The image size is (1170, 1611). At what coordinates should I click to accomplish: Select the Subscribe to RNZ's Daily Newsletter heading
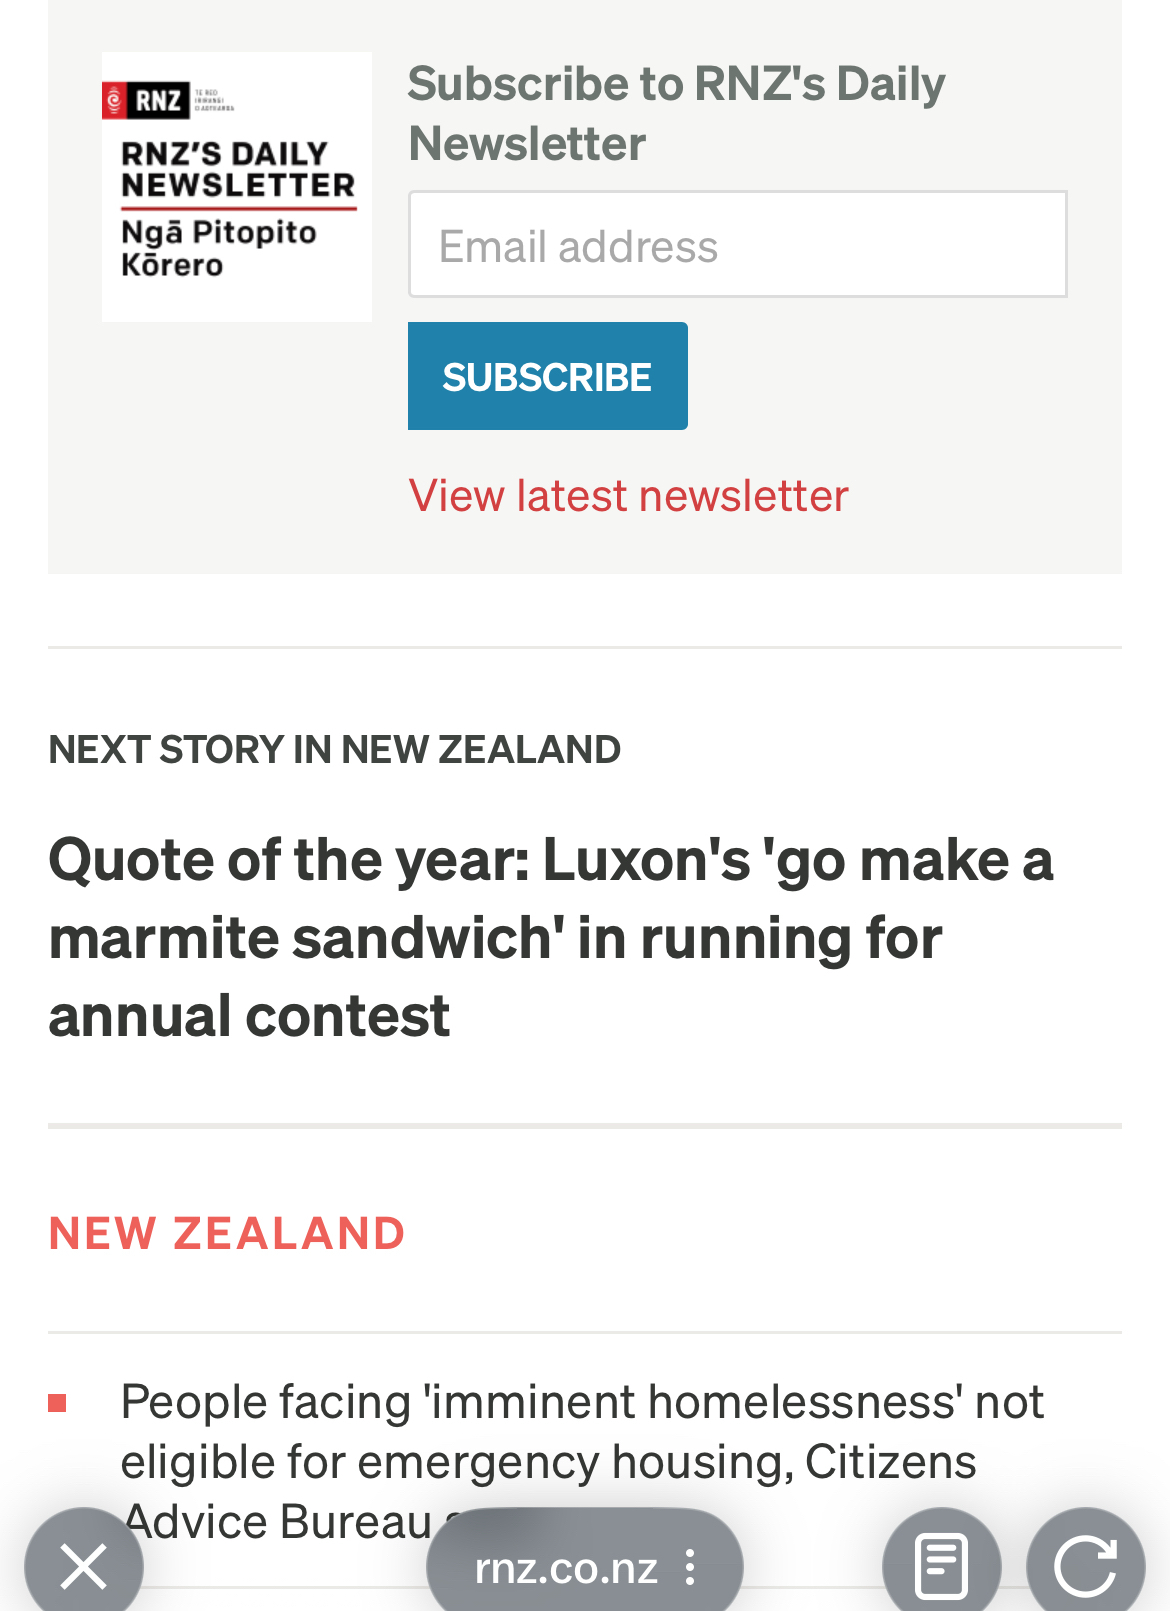pos(676,113)
